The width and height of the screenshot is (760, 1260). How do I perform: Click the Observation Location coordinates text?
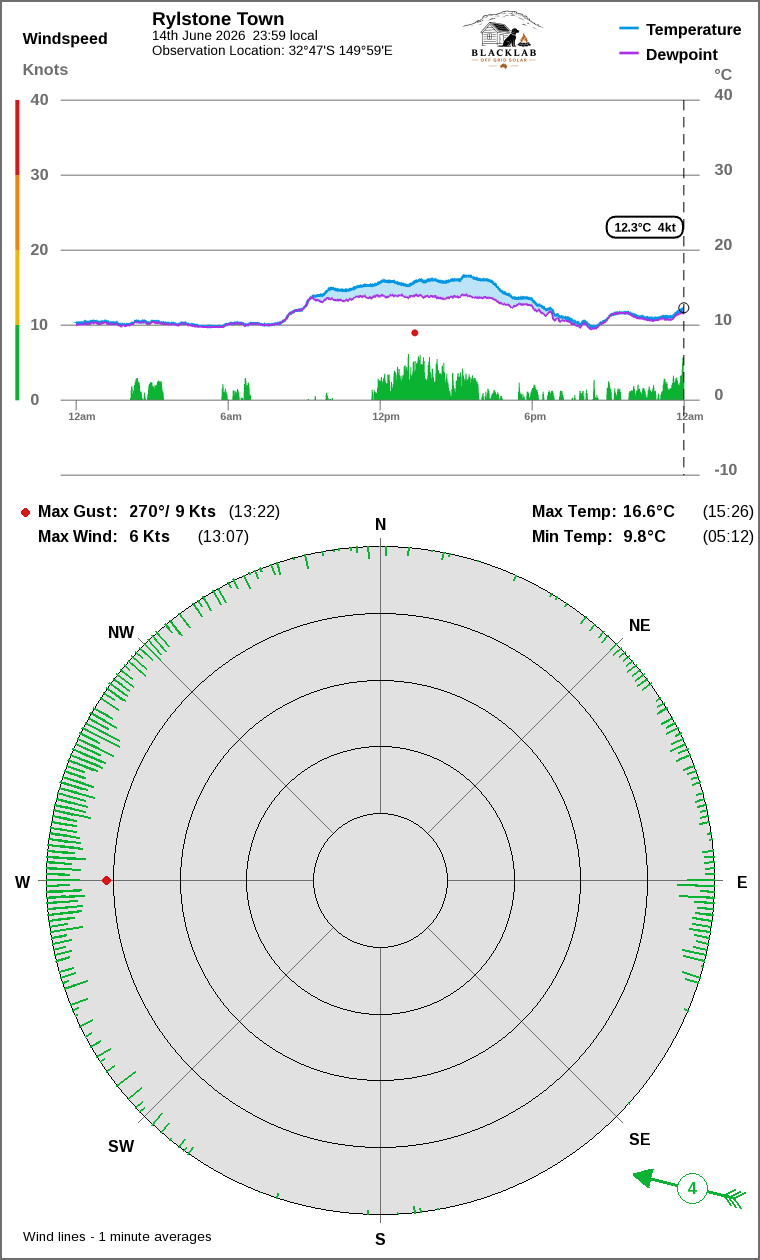tap(272, 50)
